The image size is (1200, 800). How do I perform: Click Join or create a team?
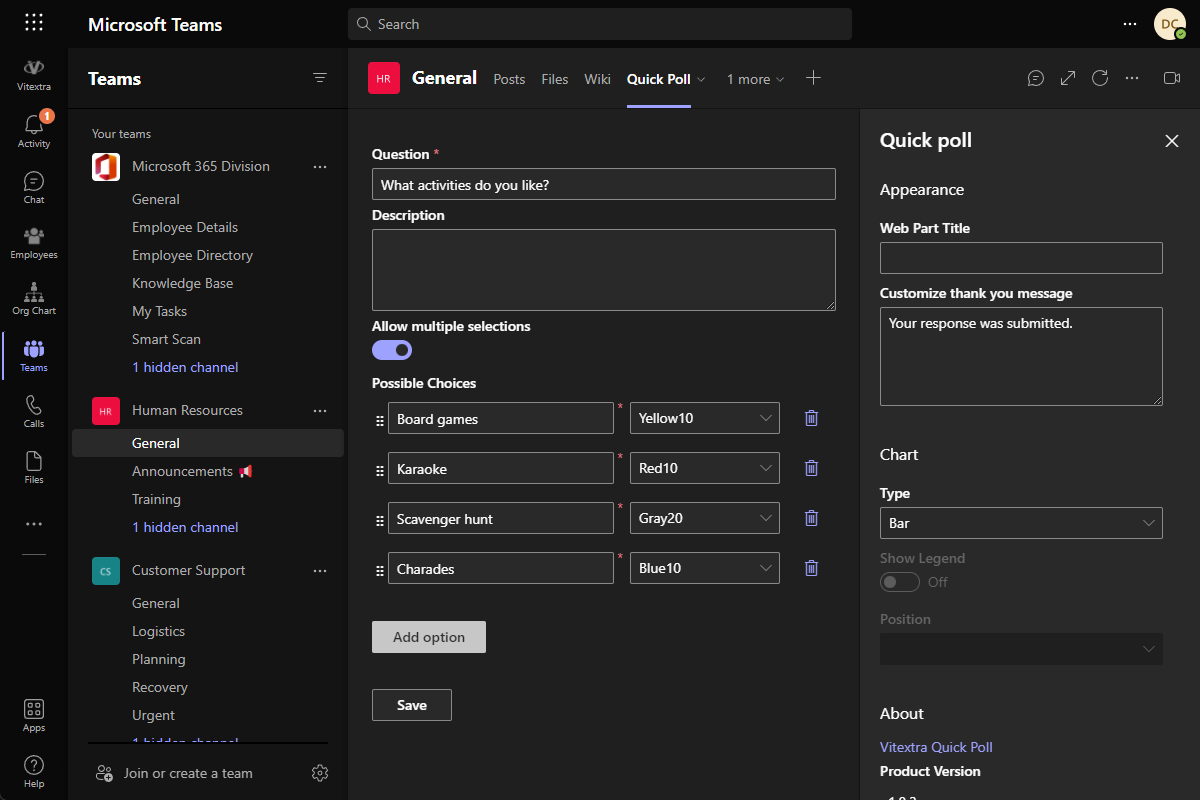(x=188, y=773)
